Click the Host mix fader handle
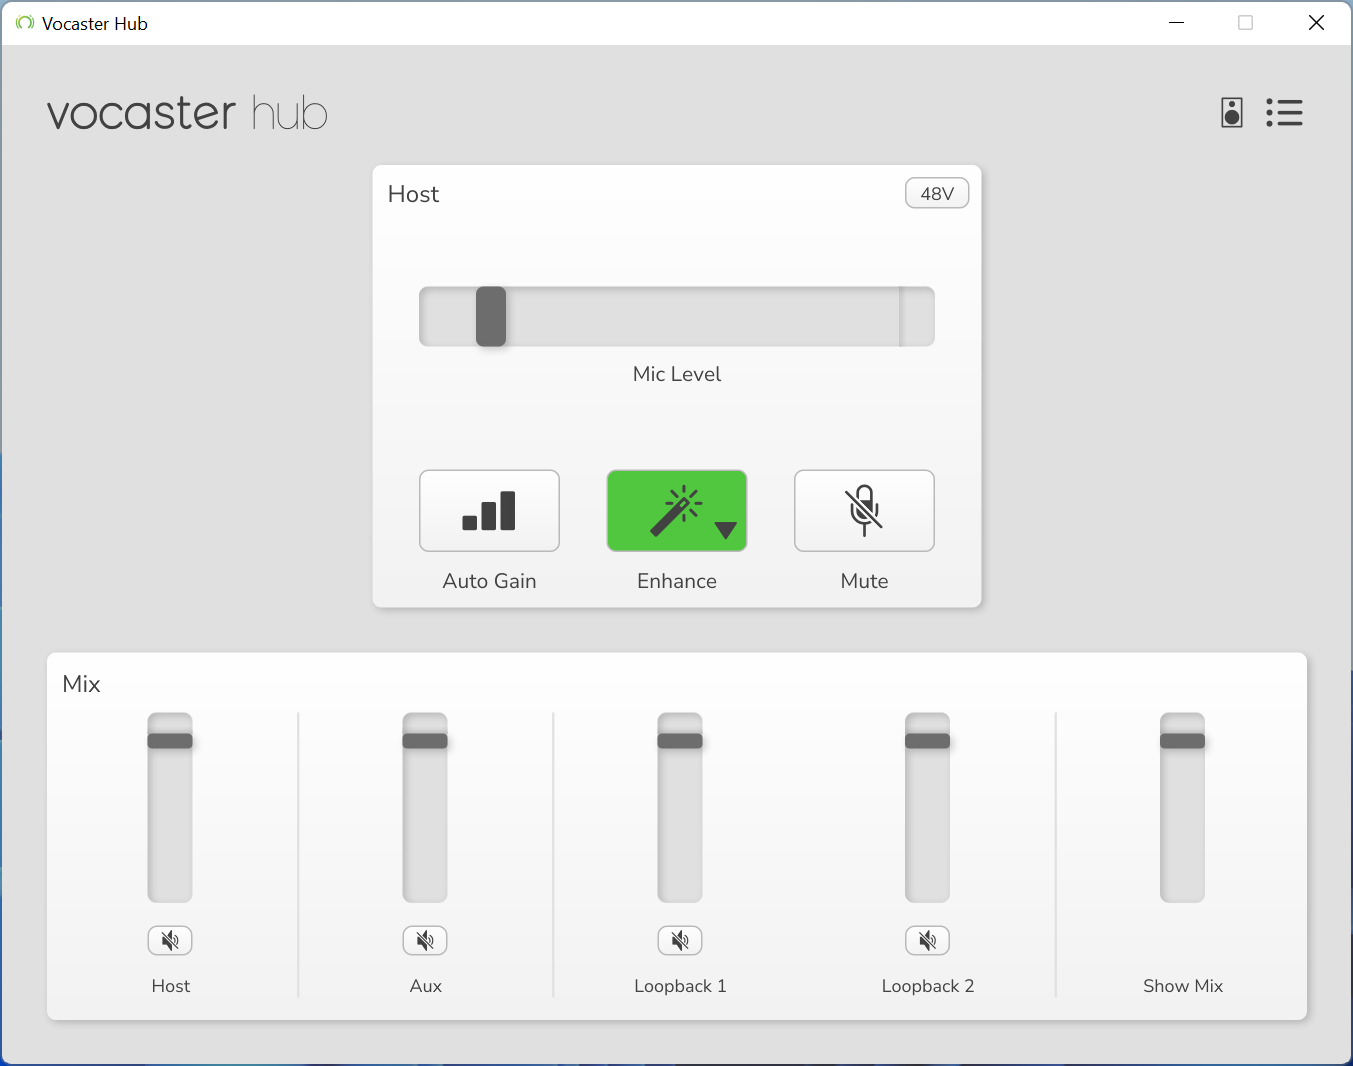Screen dimensions: 1353x1066 click(x=170, y=741)
